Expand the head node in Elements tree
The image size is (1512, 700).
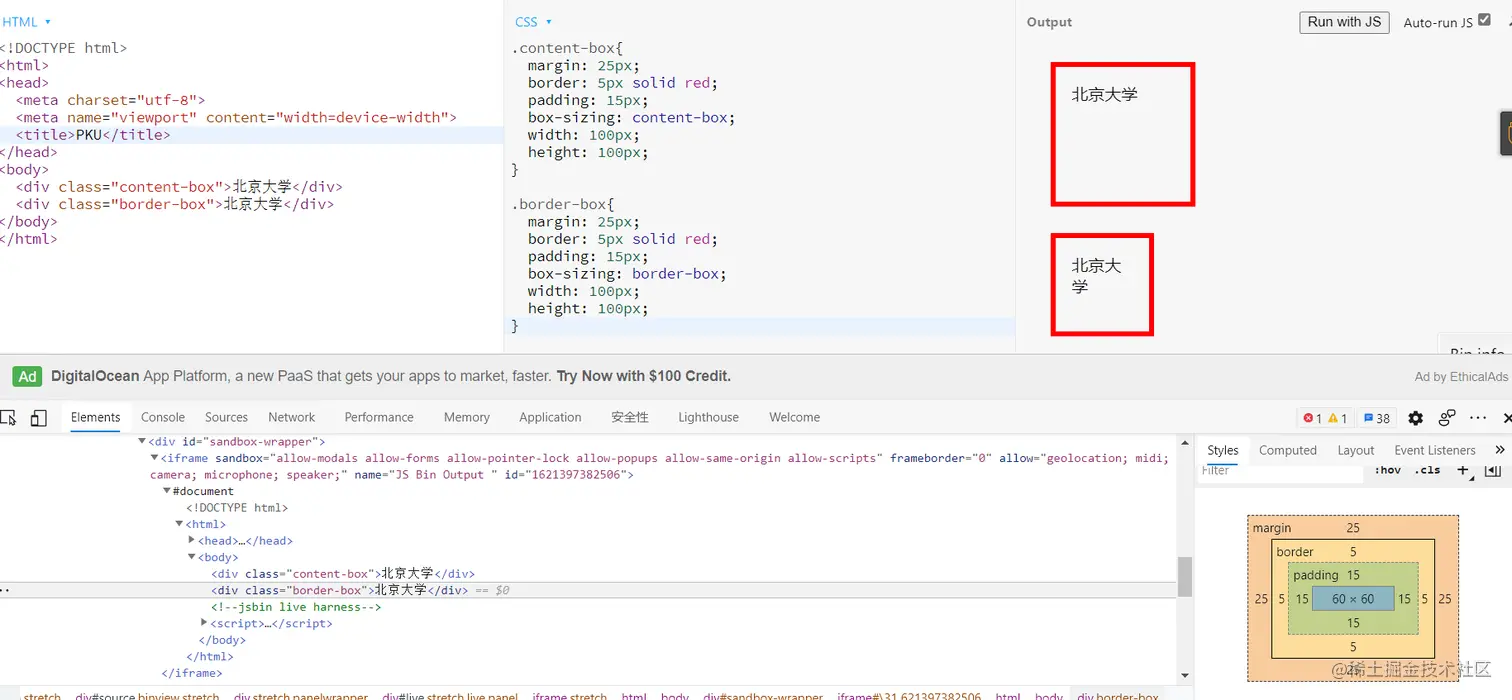click(192, 540)
